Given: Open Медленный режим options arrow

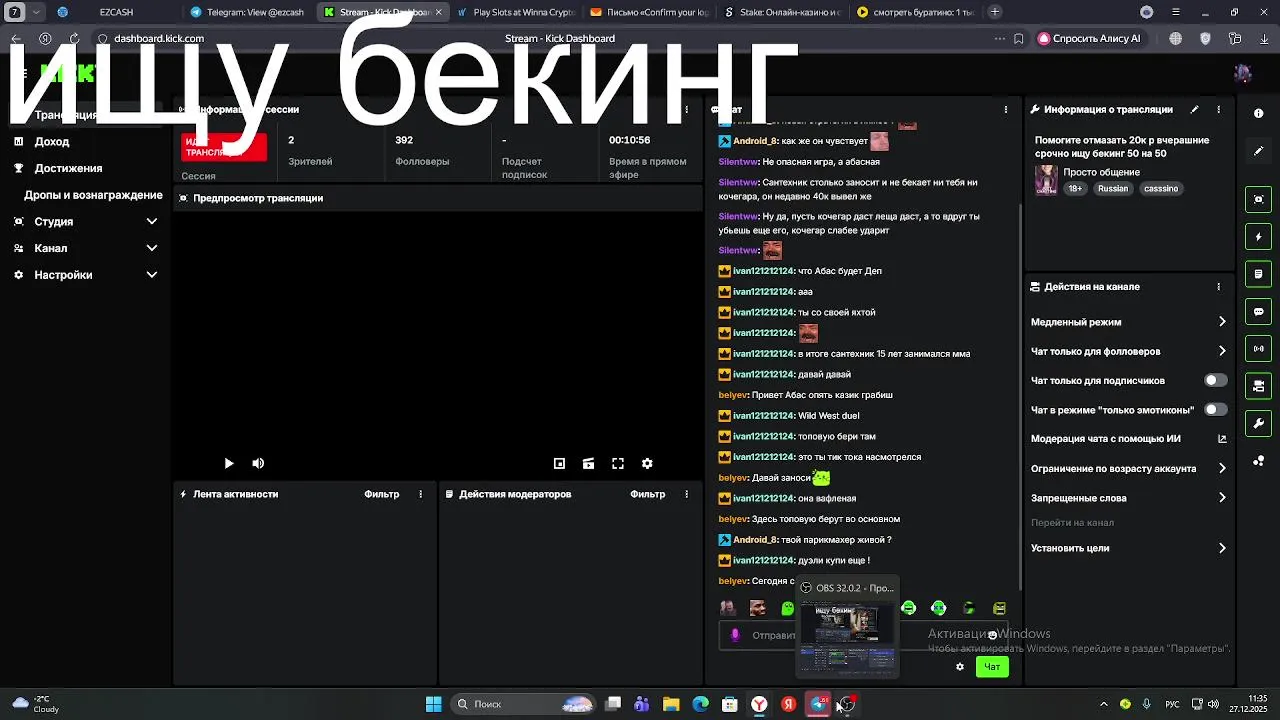Looking at the screenshot, I should coord(1222,322).
